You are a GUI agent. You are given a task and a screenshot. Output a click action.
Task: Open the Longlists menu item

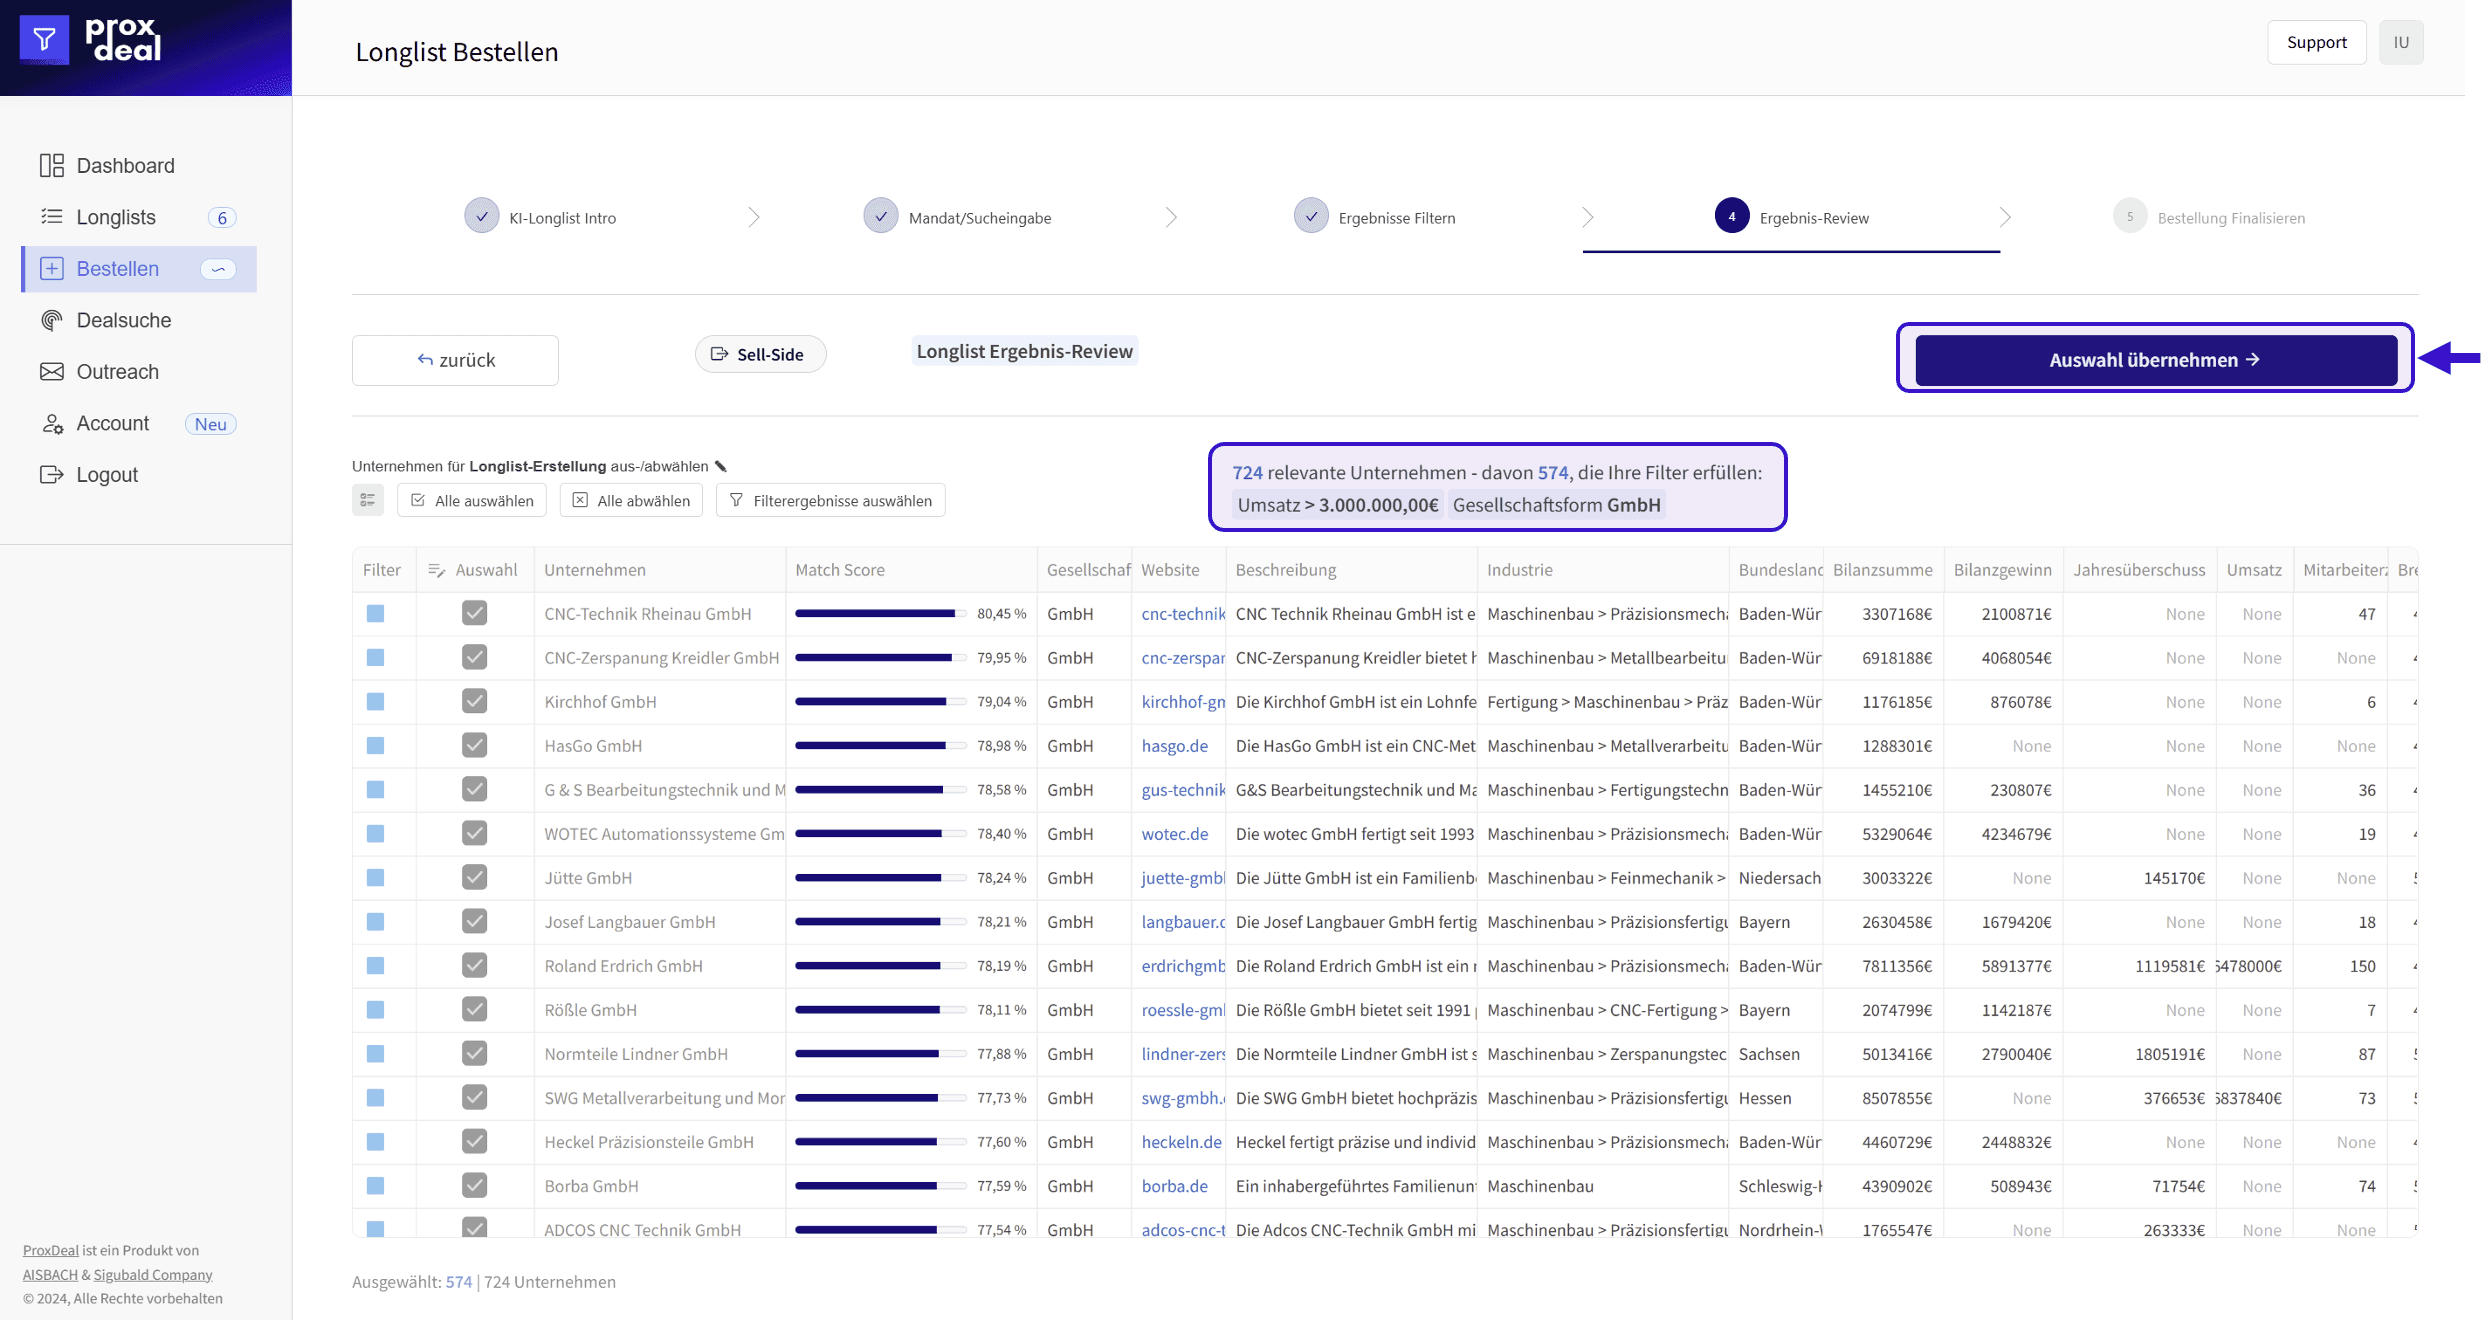click(x=139, y=217)
